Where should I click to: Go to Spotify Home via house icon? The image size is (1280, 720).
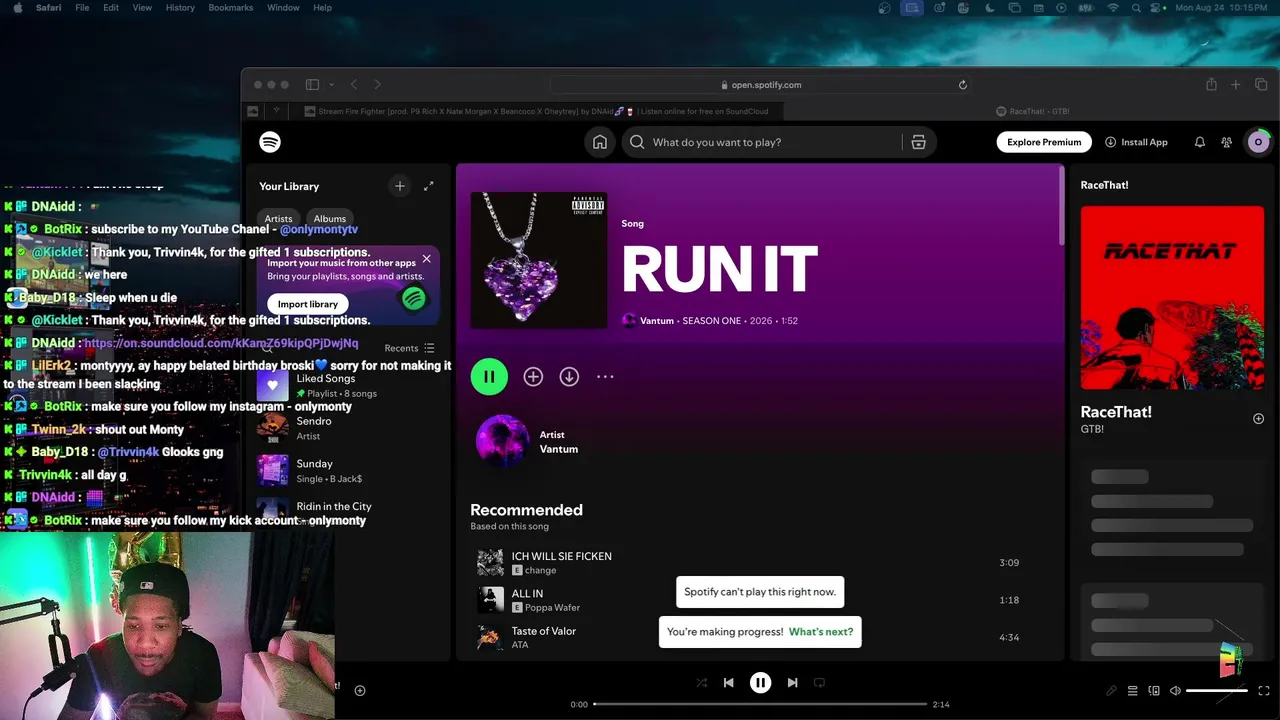point(600,142)
